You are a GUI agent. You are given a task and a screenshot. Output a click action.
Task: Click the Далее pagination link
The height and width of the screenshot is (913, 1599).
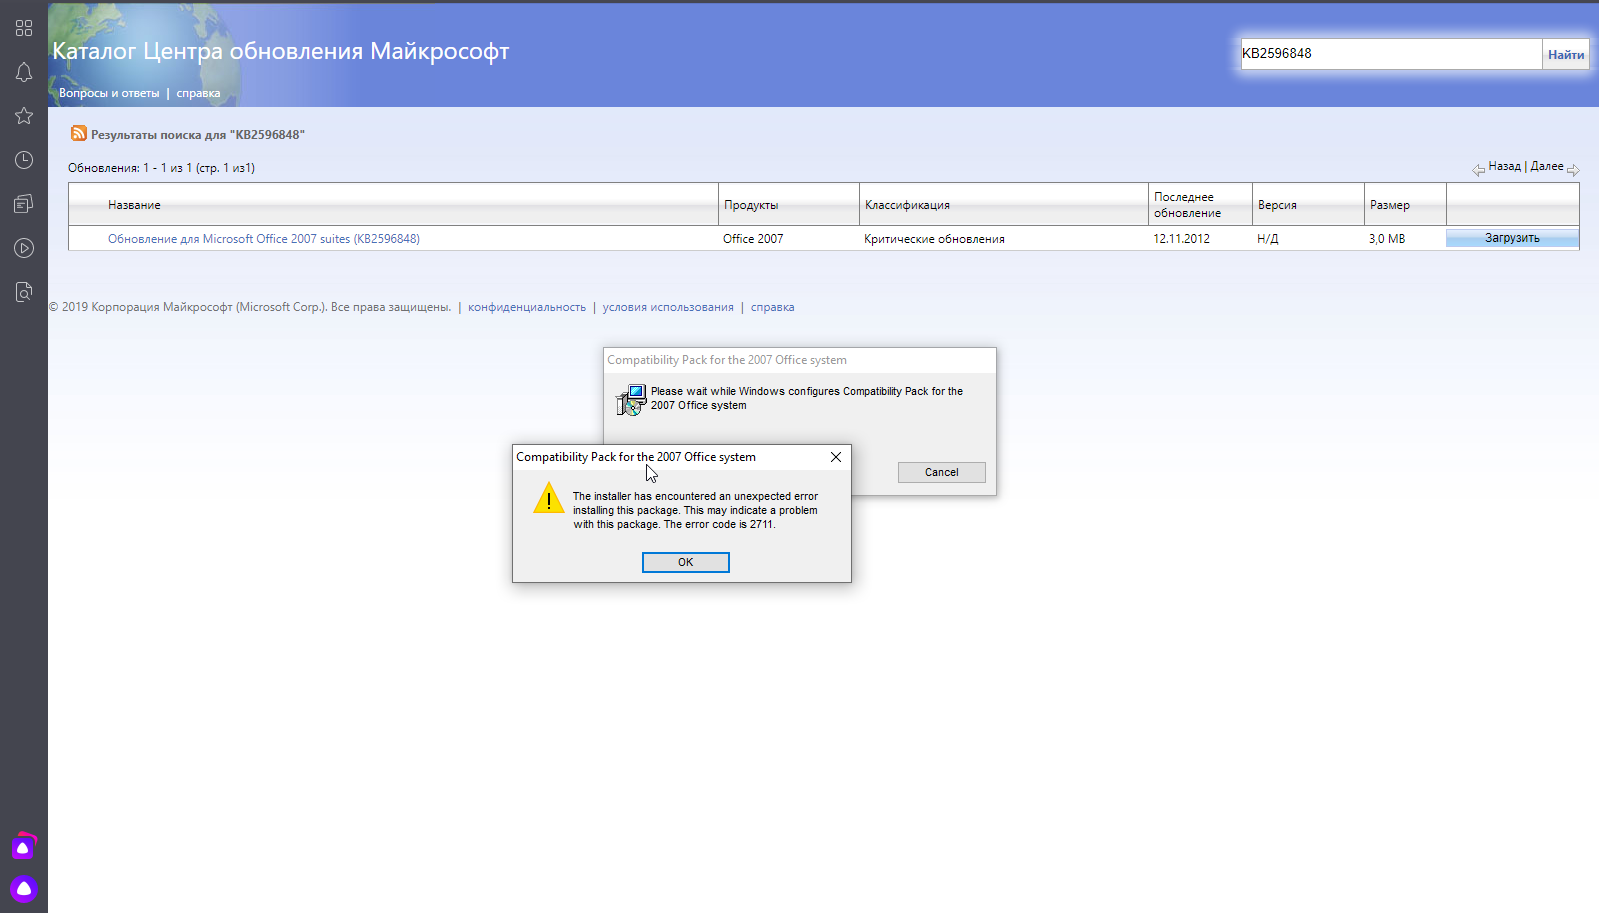[x=1547, y=166]
